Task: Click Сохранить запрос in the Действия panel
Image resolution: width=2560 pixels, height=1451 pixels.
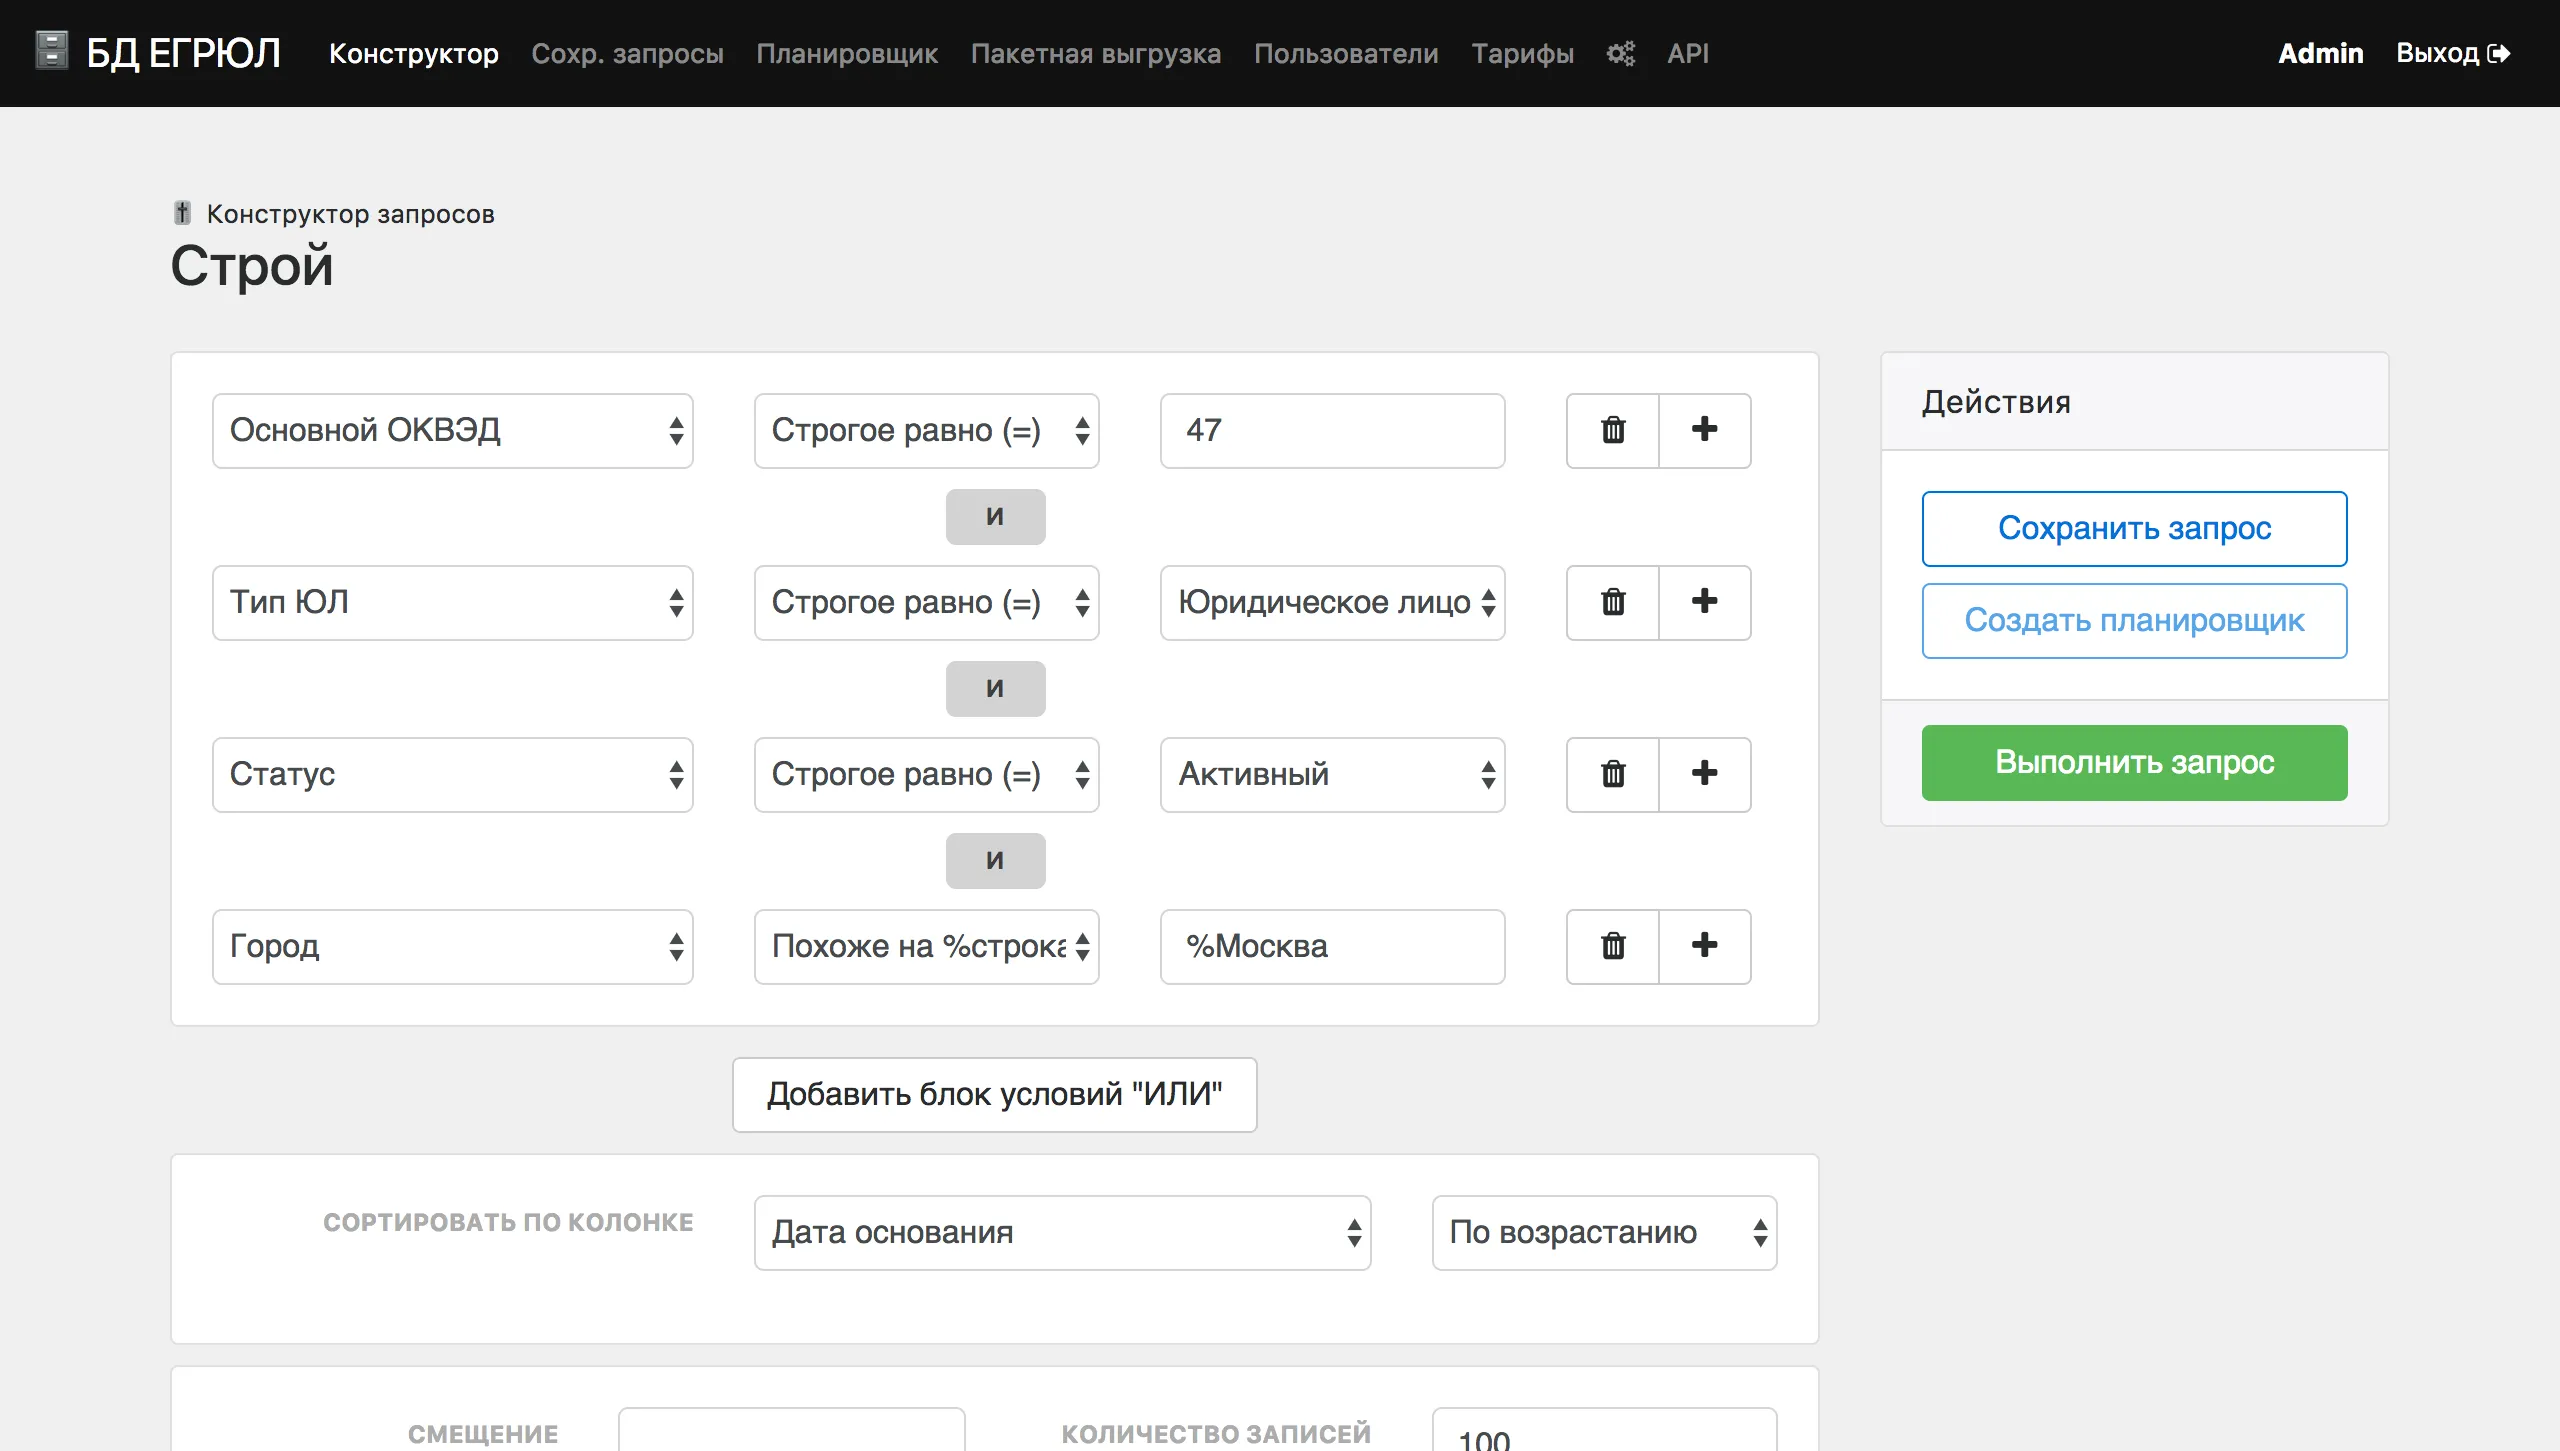Action: [x=2134, y=528]
